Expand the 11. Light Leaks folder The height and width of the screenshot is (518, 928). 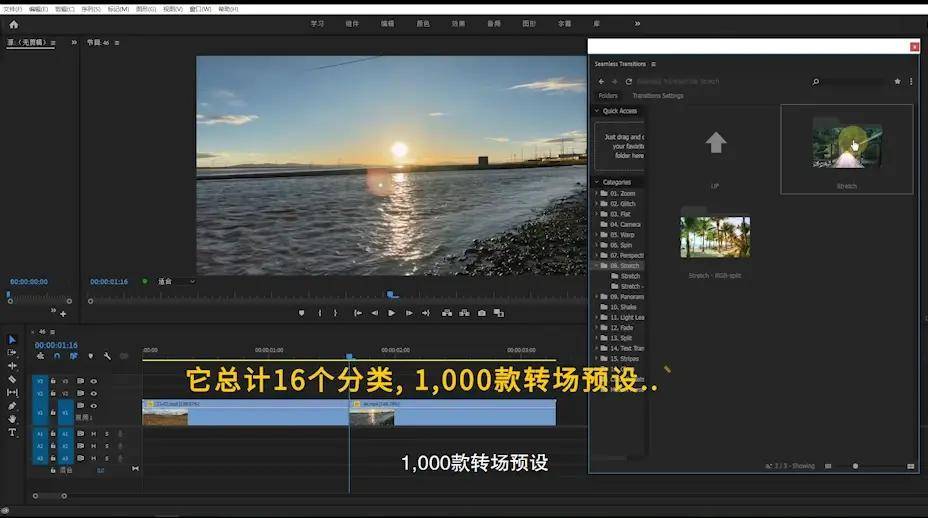click(x=597, y=317)
